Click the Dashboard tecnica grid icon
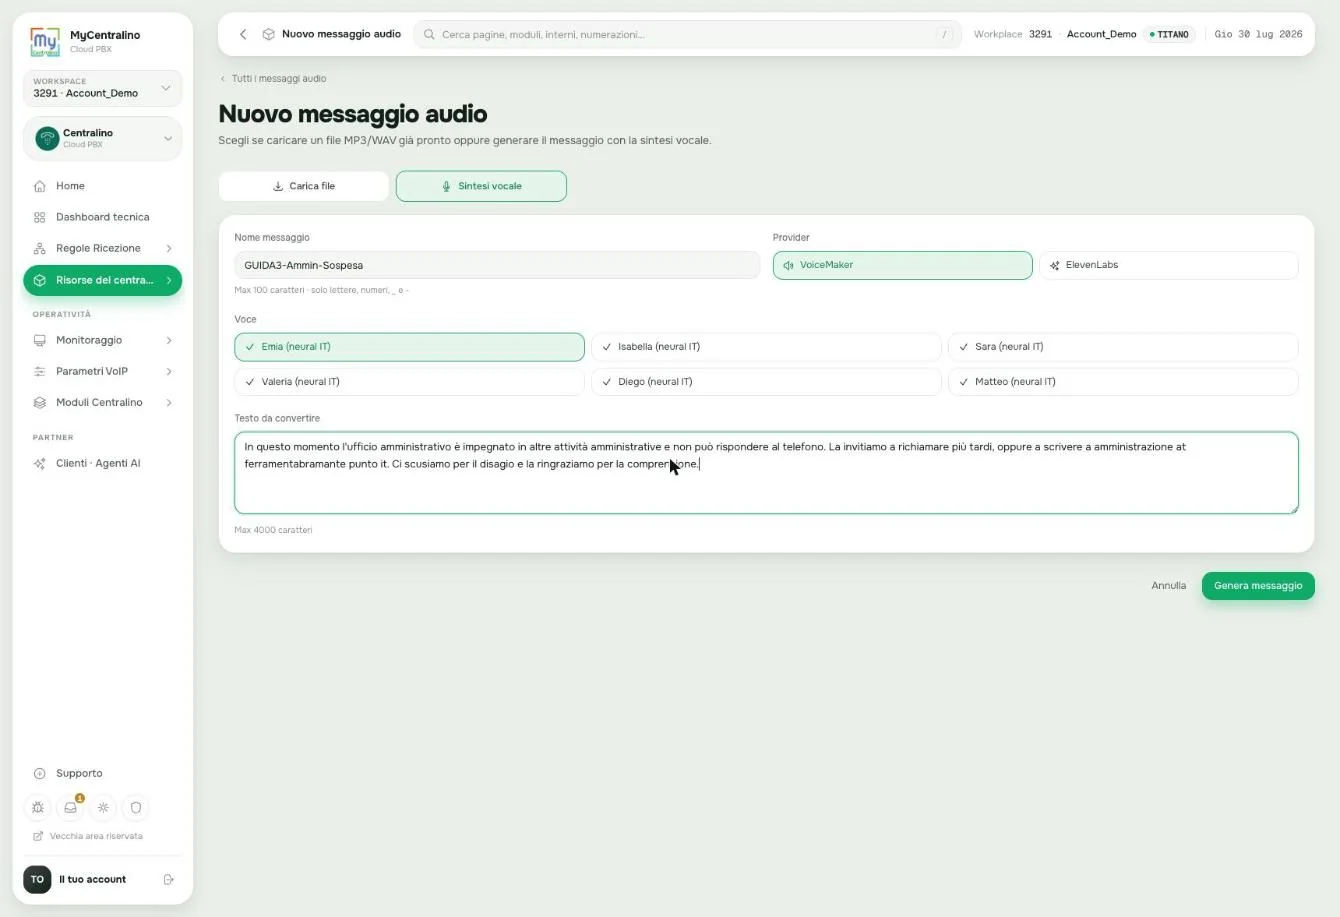 (x=40, y=217)
